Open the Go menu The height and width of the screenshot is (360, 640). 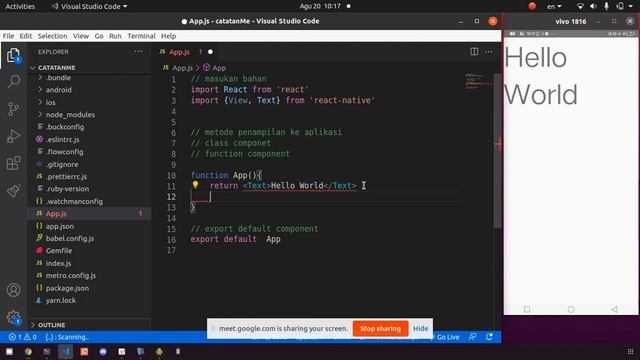(99, 36)
